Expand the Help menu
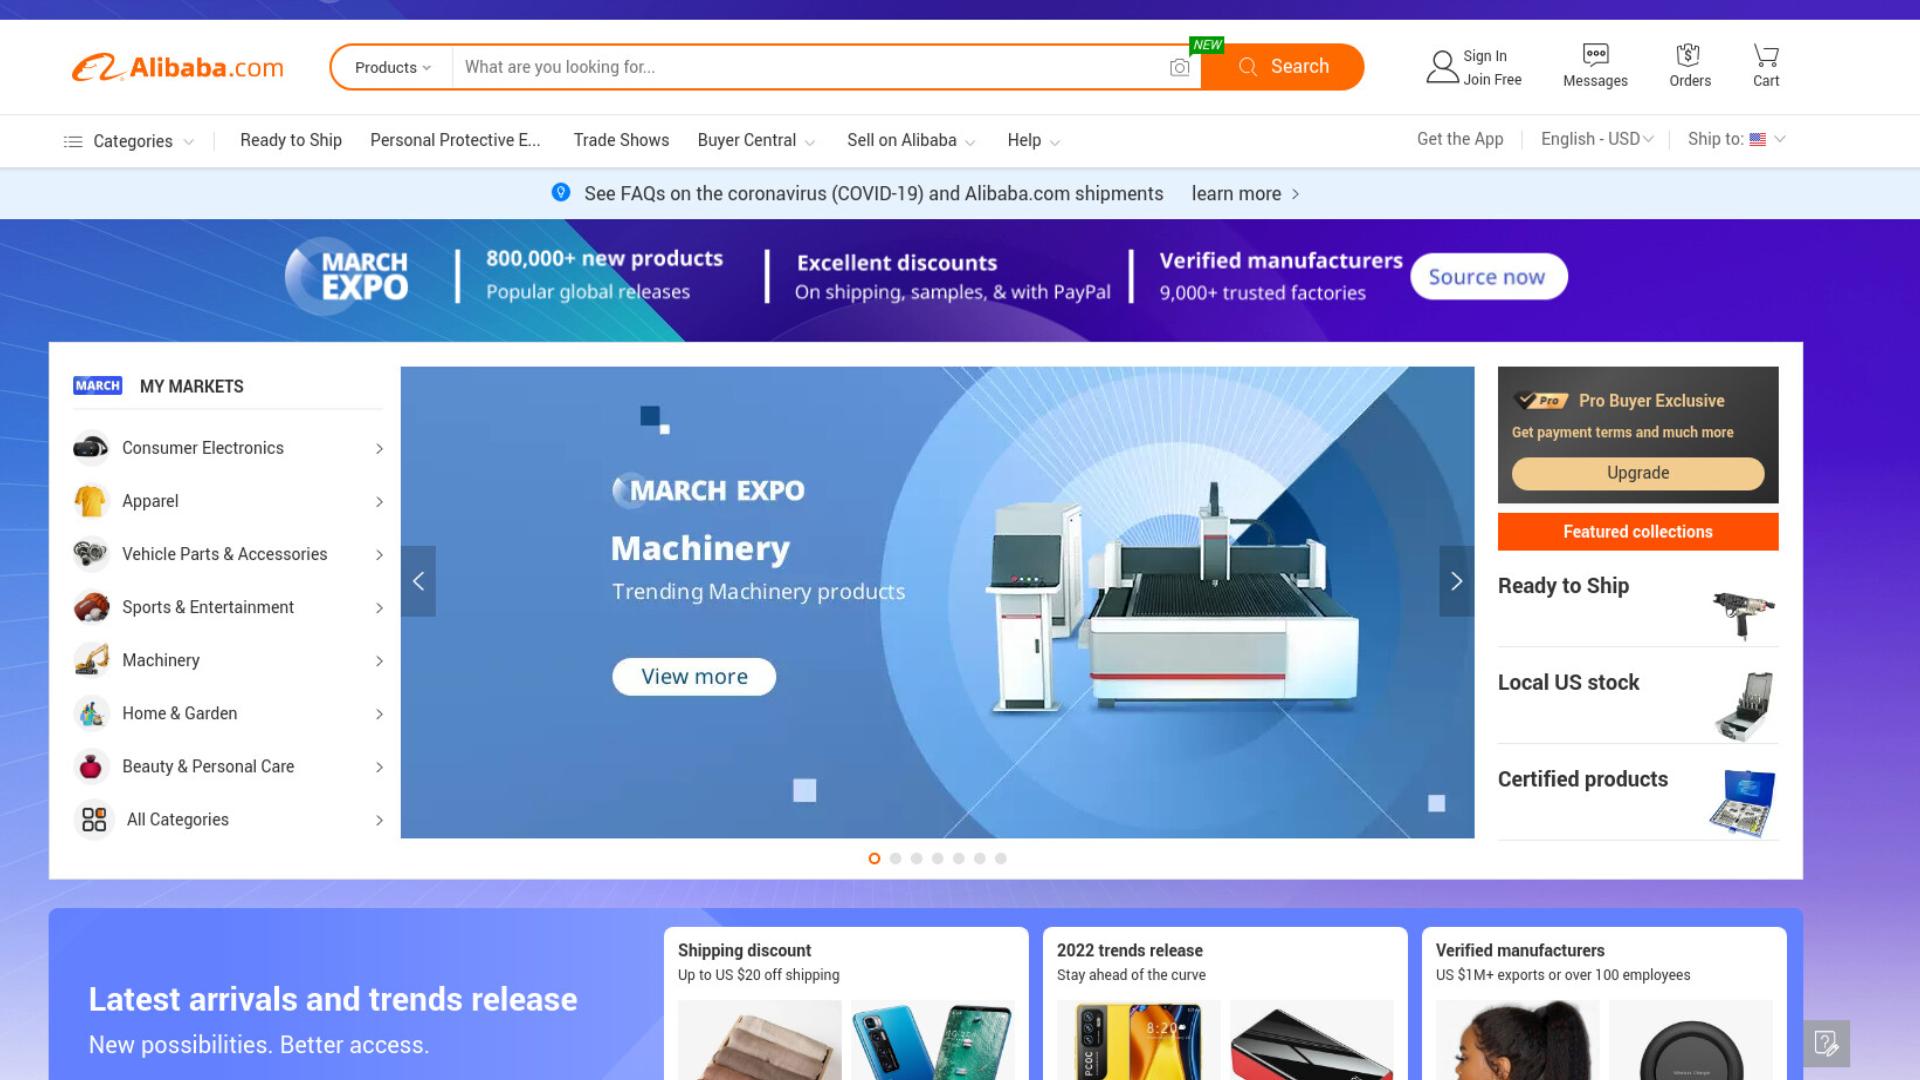This screenshot has height=1080, width=1920. click(1034, 140)
